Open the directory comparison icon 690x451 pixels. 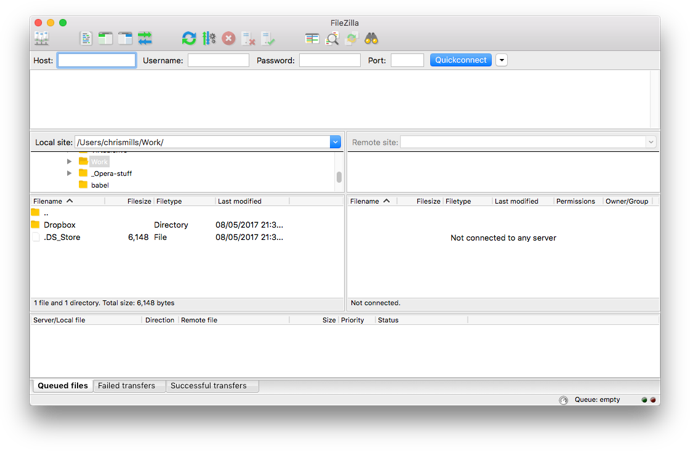click(312, 39)
